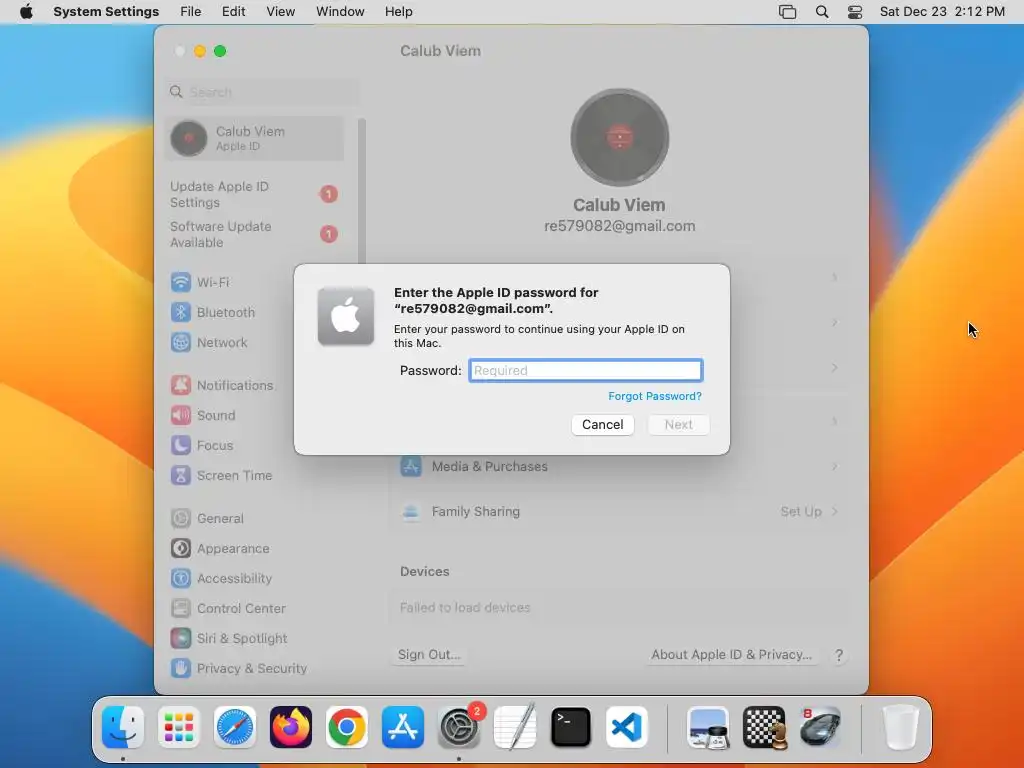
Task: Click the Focus moon icon
Action: [x=181, y=445]
